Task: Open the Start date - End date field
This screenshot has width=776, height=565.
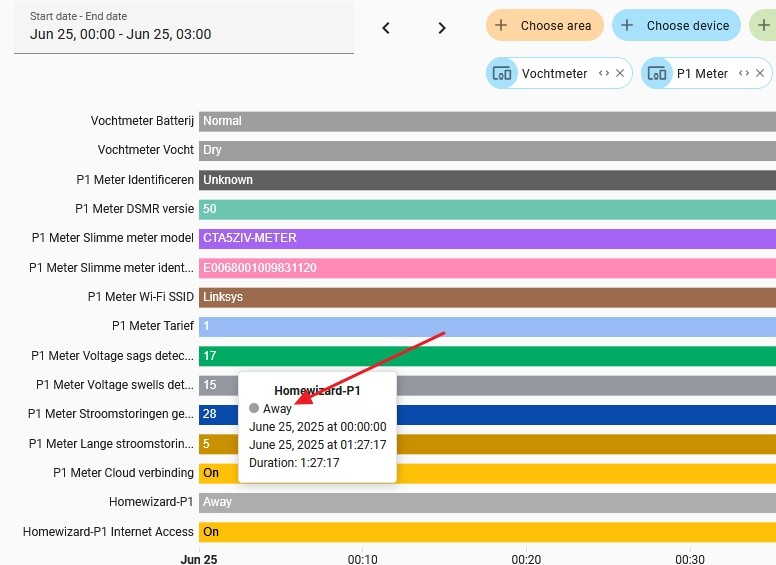Action: [x=184, y=27]
